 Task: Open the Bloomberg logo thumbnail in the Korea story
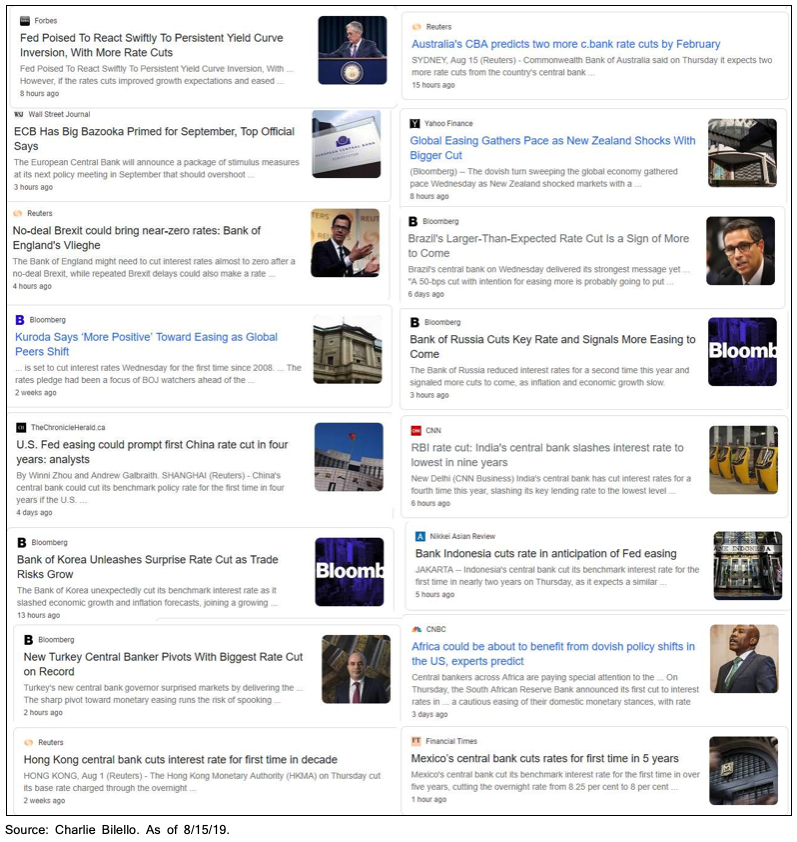coord(350,572)
